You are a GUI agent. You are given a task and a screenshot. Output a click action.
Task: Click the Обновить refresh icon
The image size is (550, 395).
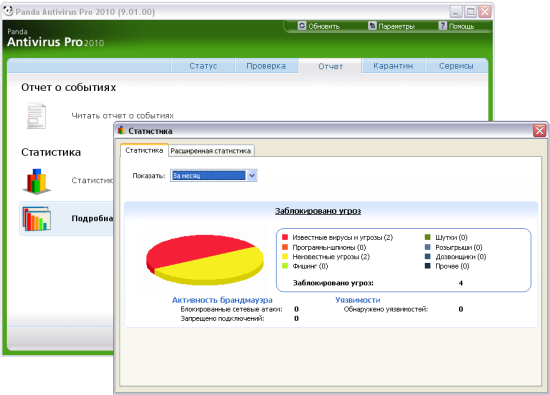tap(302, 26)
